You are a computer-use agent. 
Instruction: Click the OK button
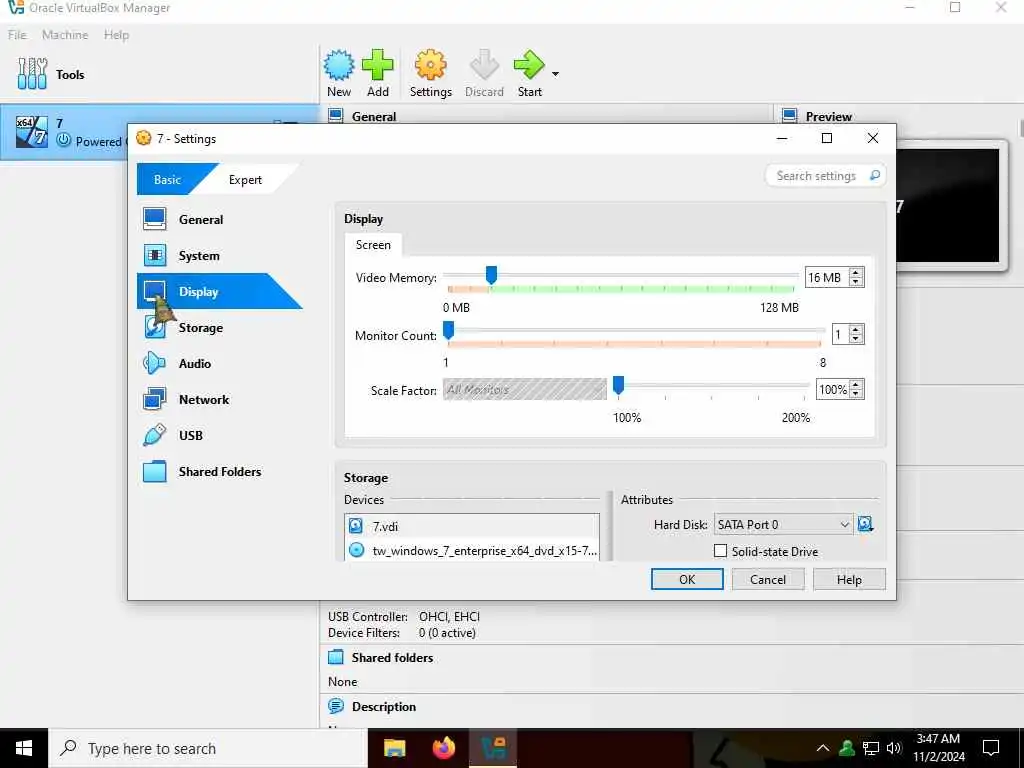(687, 579)
